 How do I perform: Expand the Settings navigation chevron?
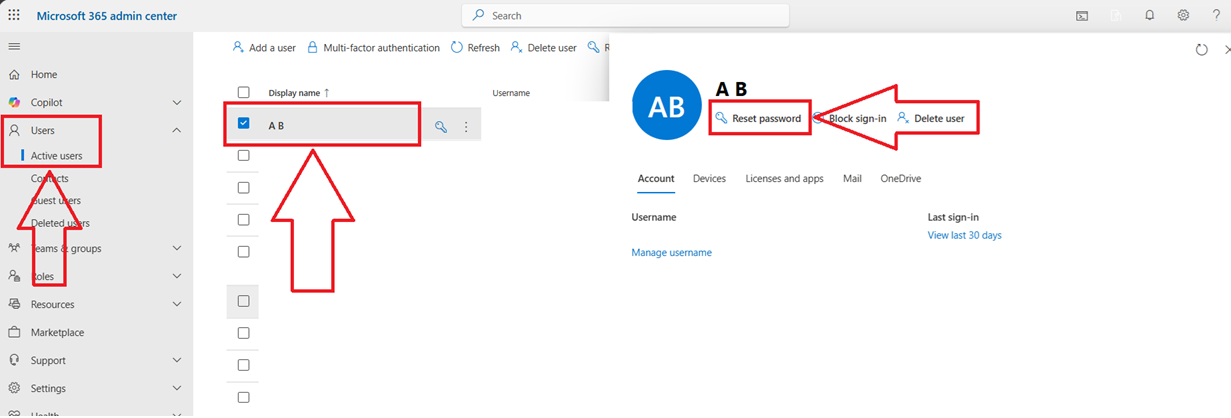pos(177,388)
